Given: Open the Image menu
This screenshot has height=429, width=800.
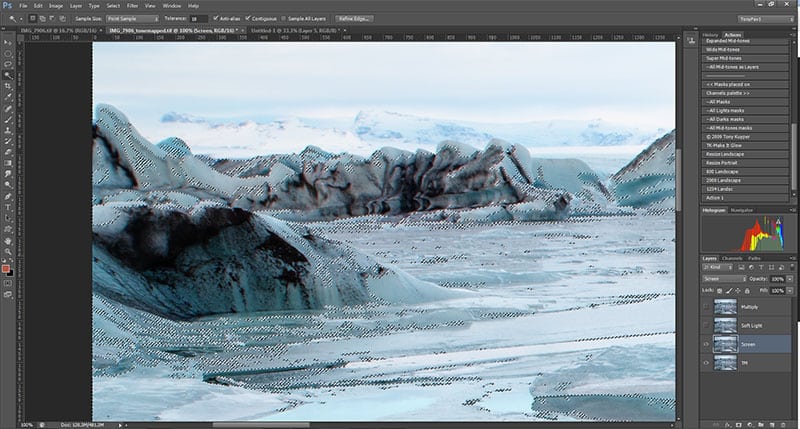Looking at the screenshot, I should coord(56,6).
